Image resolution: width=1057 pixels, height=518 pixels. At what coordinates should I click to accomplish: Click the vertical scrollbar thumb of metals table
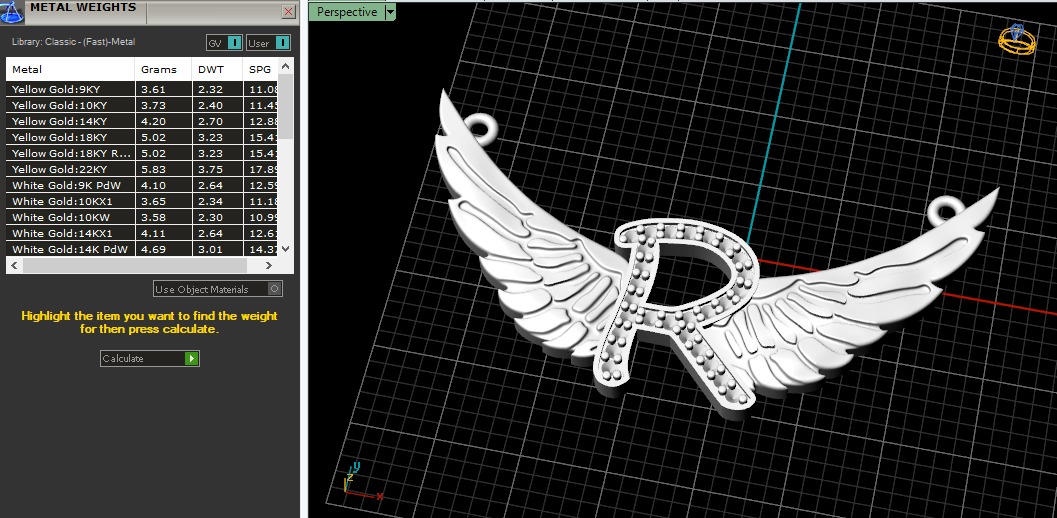[x=285, y=106]
